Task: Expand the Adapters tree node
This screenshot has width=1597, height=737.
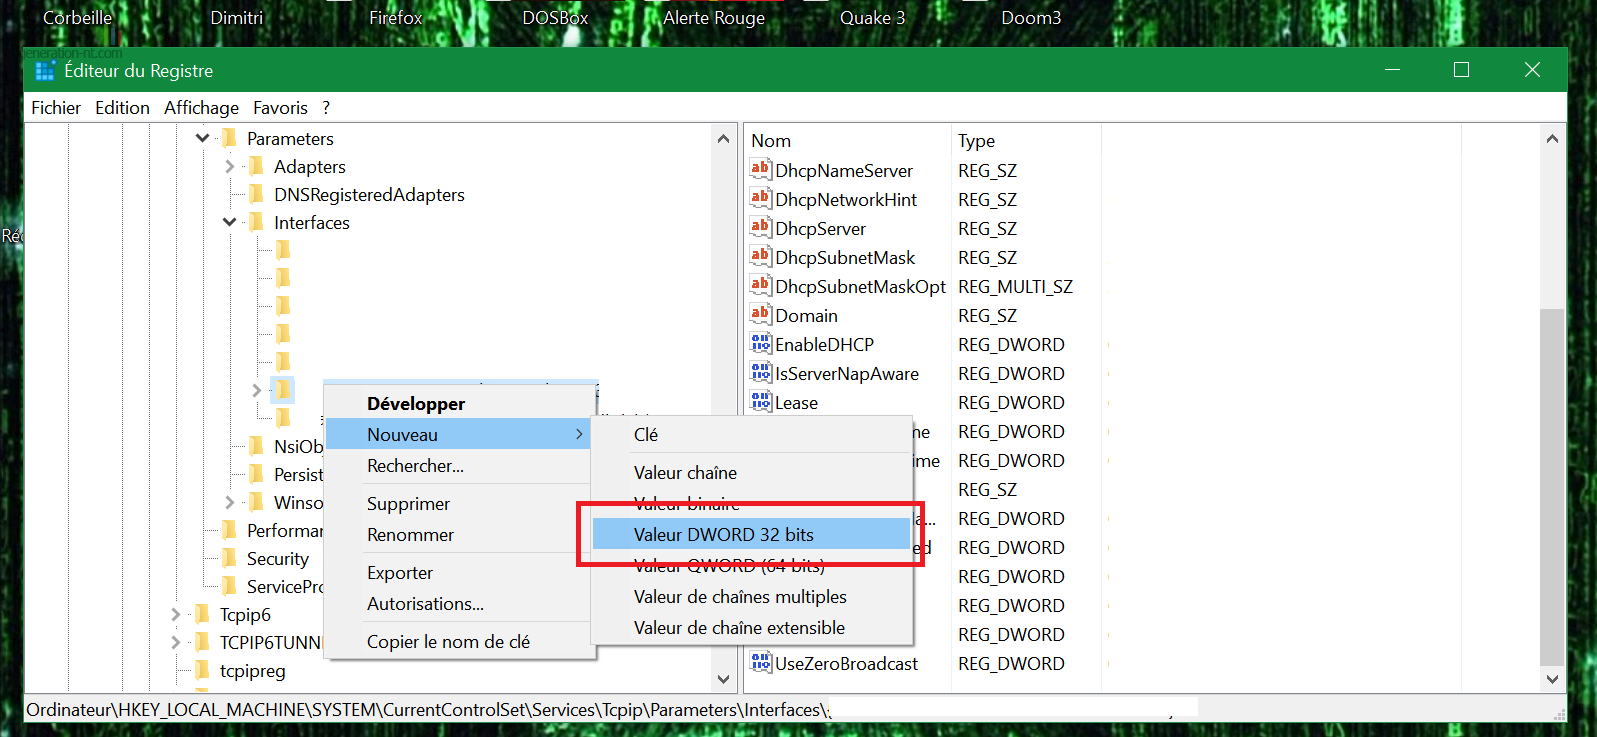Action: click(230, 166)
